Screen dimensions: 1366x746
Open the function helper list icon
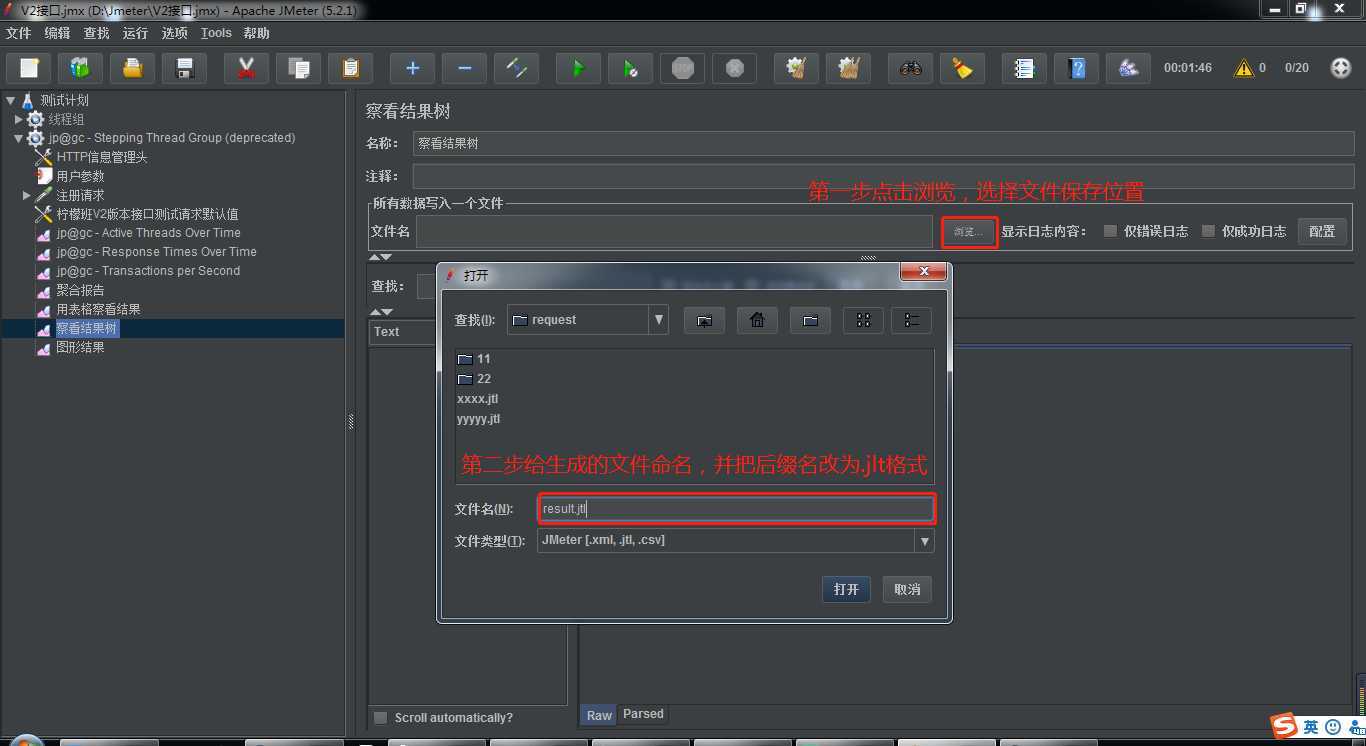point(1023,68)
